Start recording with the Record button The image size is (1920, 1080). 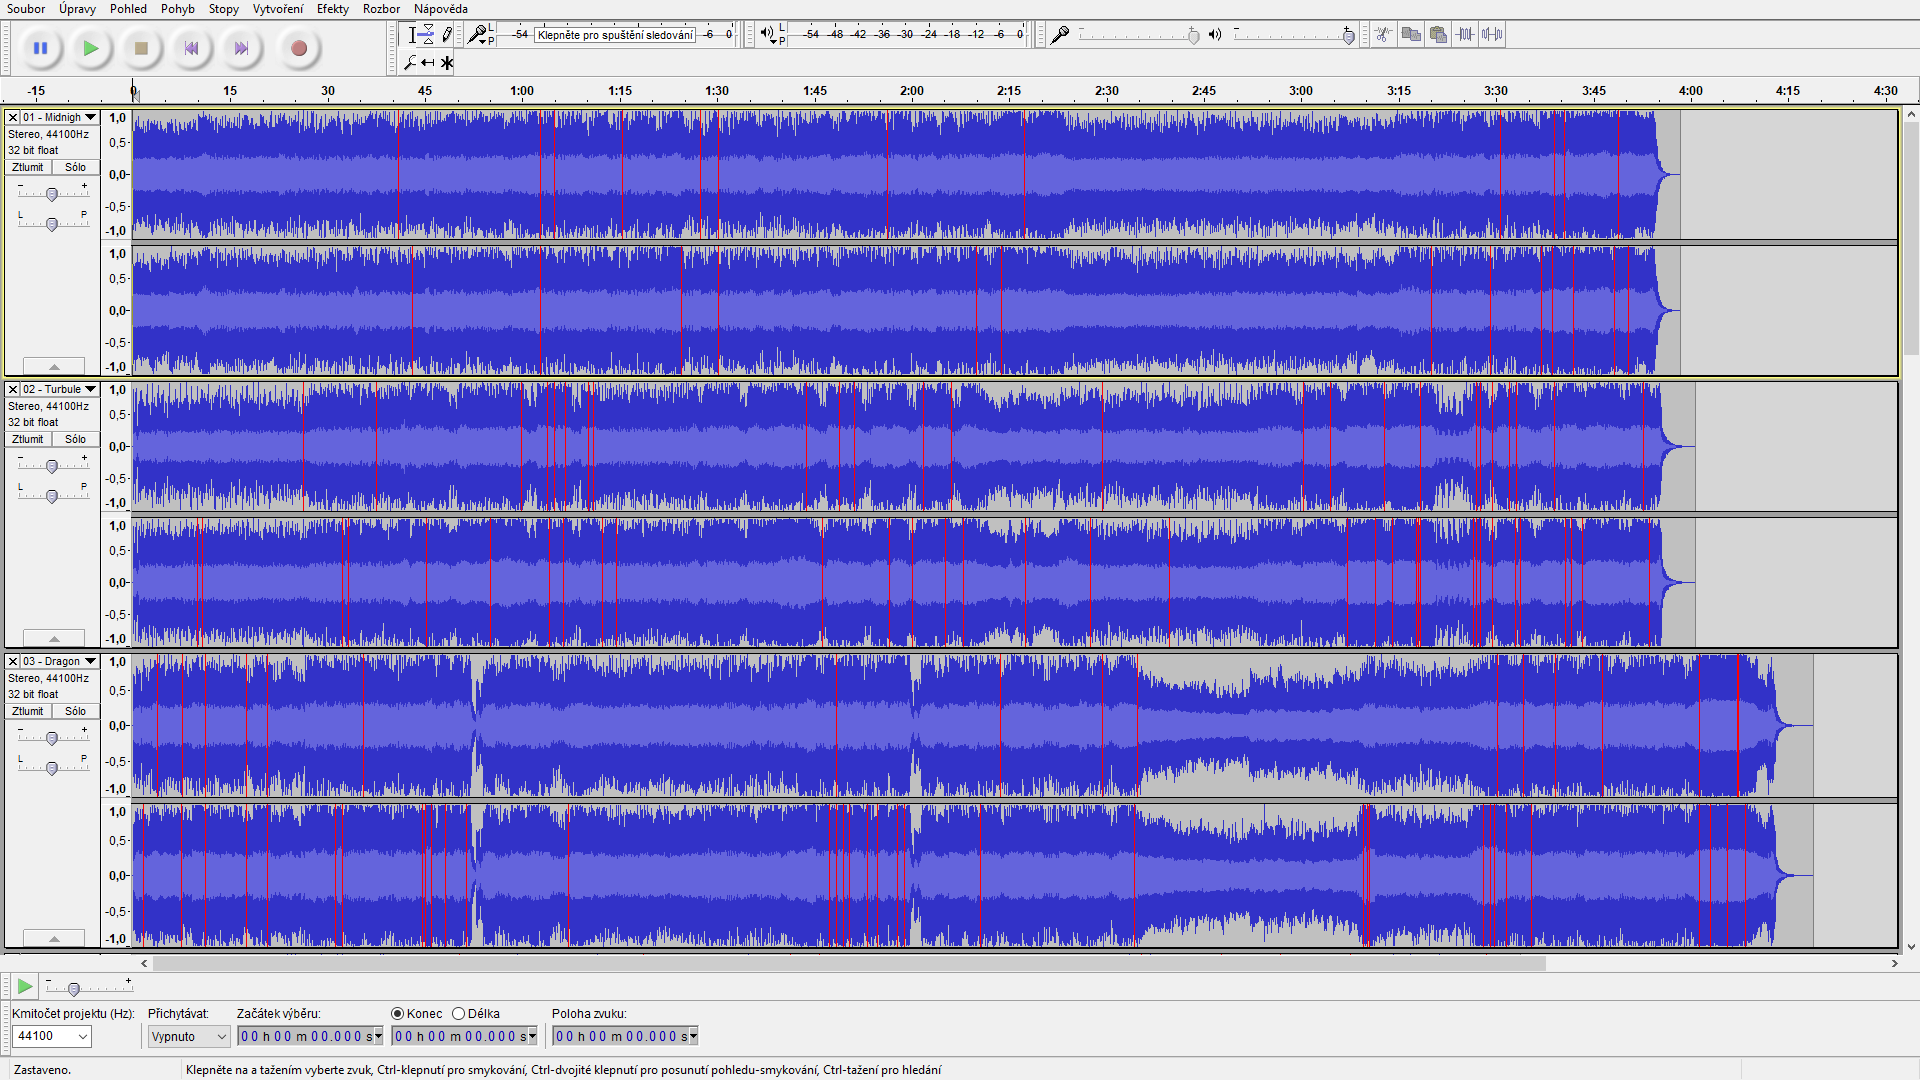click(298, 48)
